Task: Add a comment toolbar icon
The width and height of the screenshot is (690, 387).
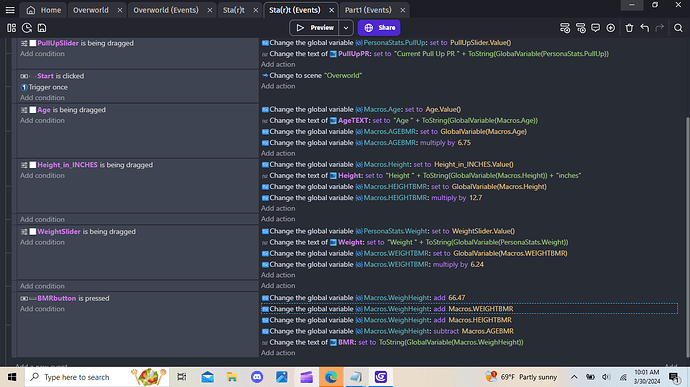Action: pyautogui.click(x=595, y=28)
